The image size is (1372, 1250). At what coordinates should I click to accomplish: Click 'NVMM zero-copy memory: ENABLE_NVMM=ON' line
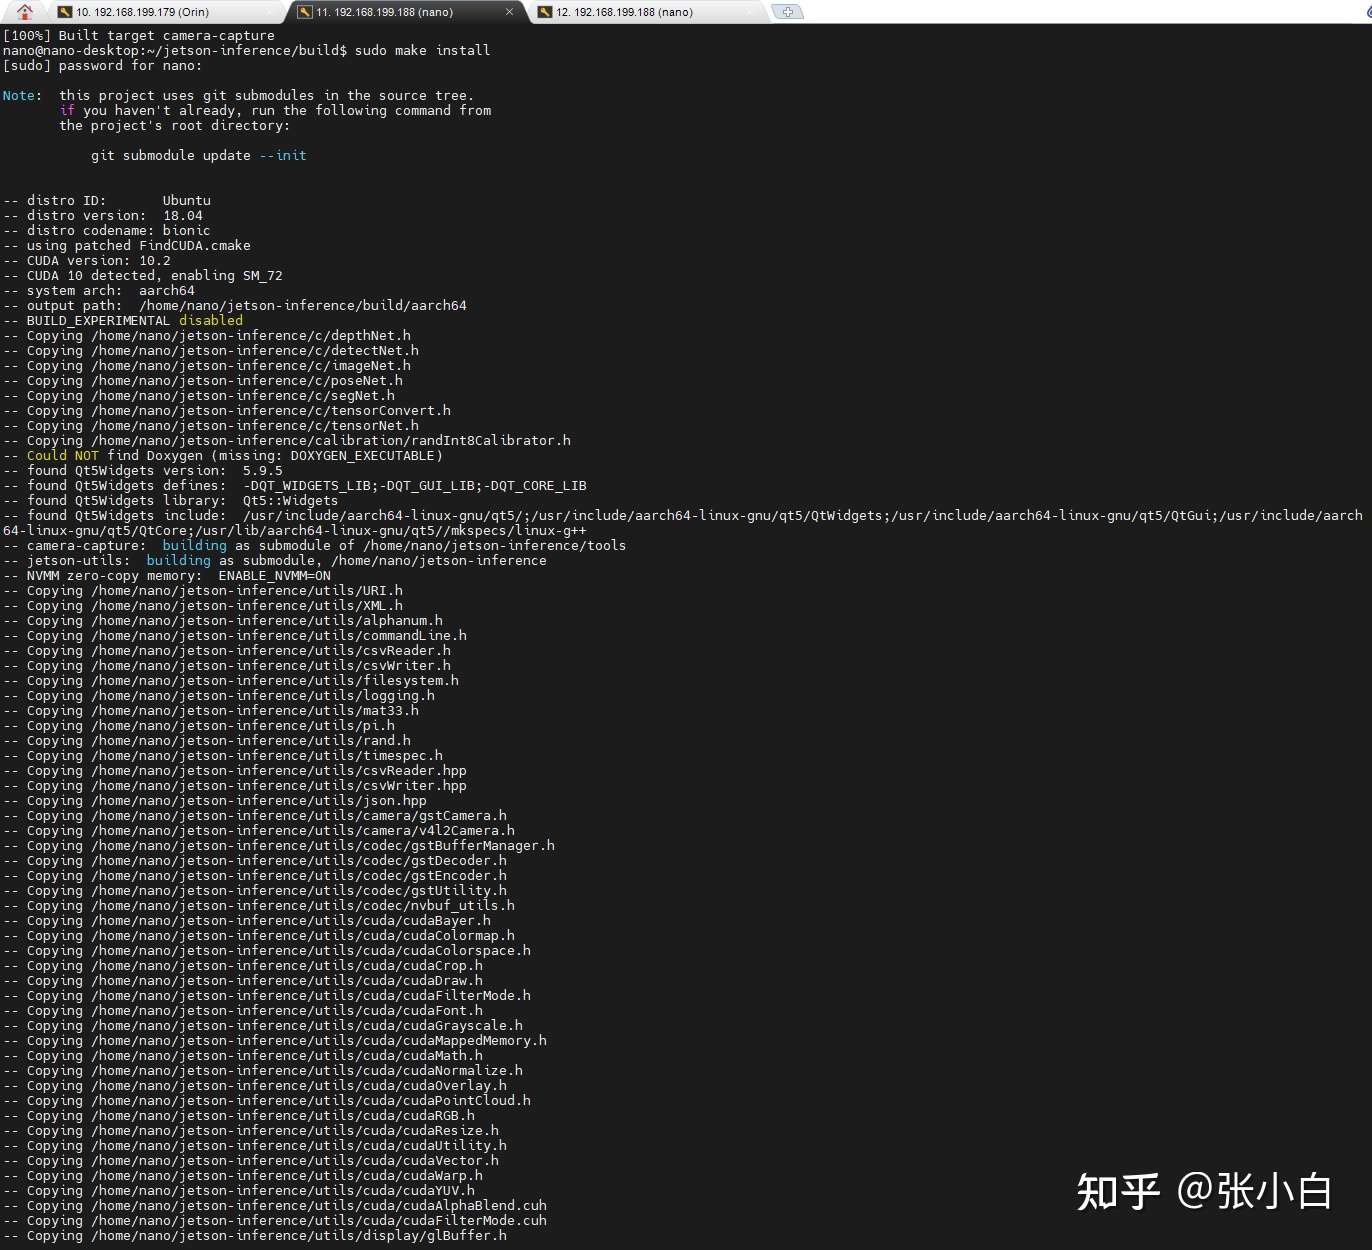tap(167, 575)
